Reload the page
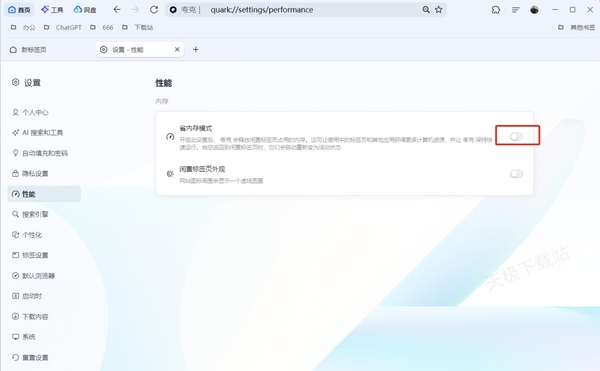This screenshot has width=600, height=371. pos(154,10)
